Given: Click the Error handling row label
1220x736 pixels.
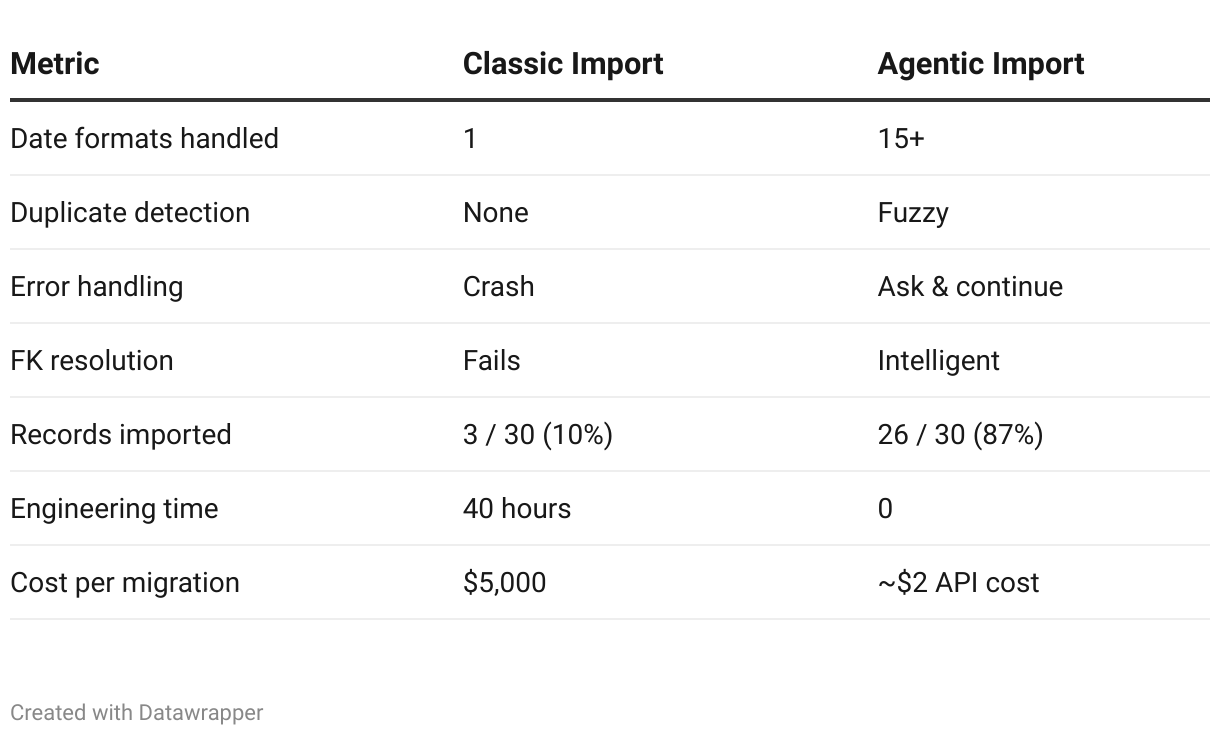Looking at the screenshot, I should click(97, 286).
